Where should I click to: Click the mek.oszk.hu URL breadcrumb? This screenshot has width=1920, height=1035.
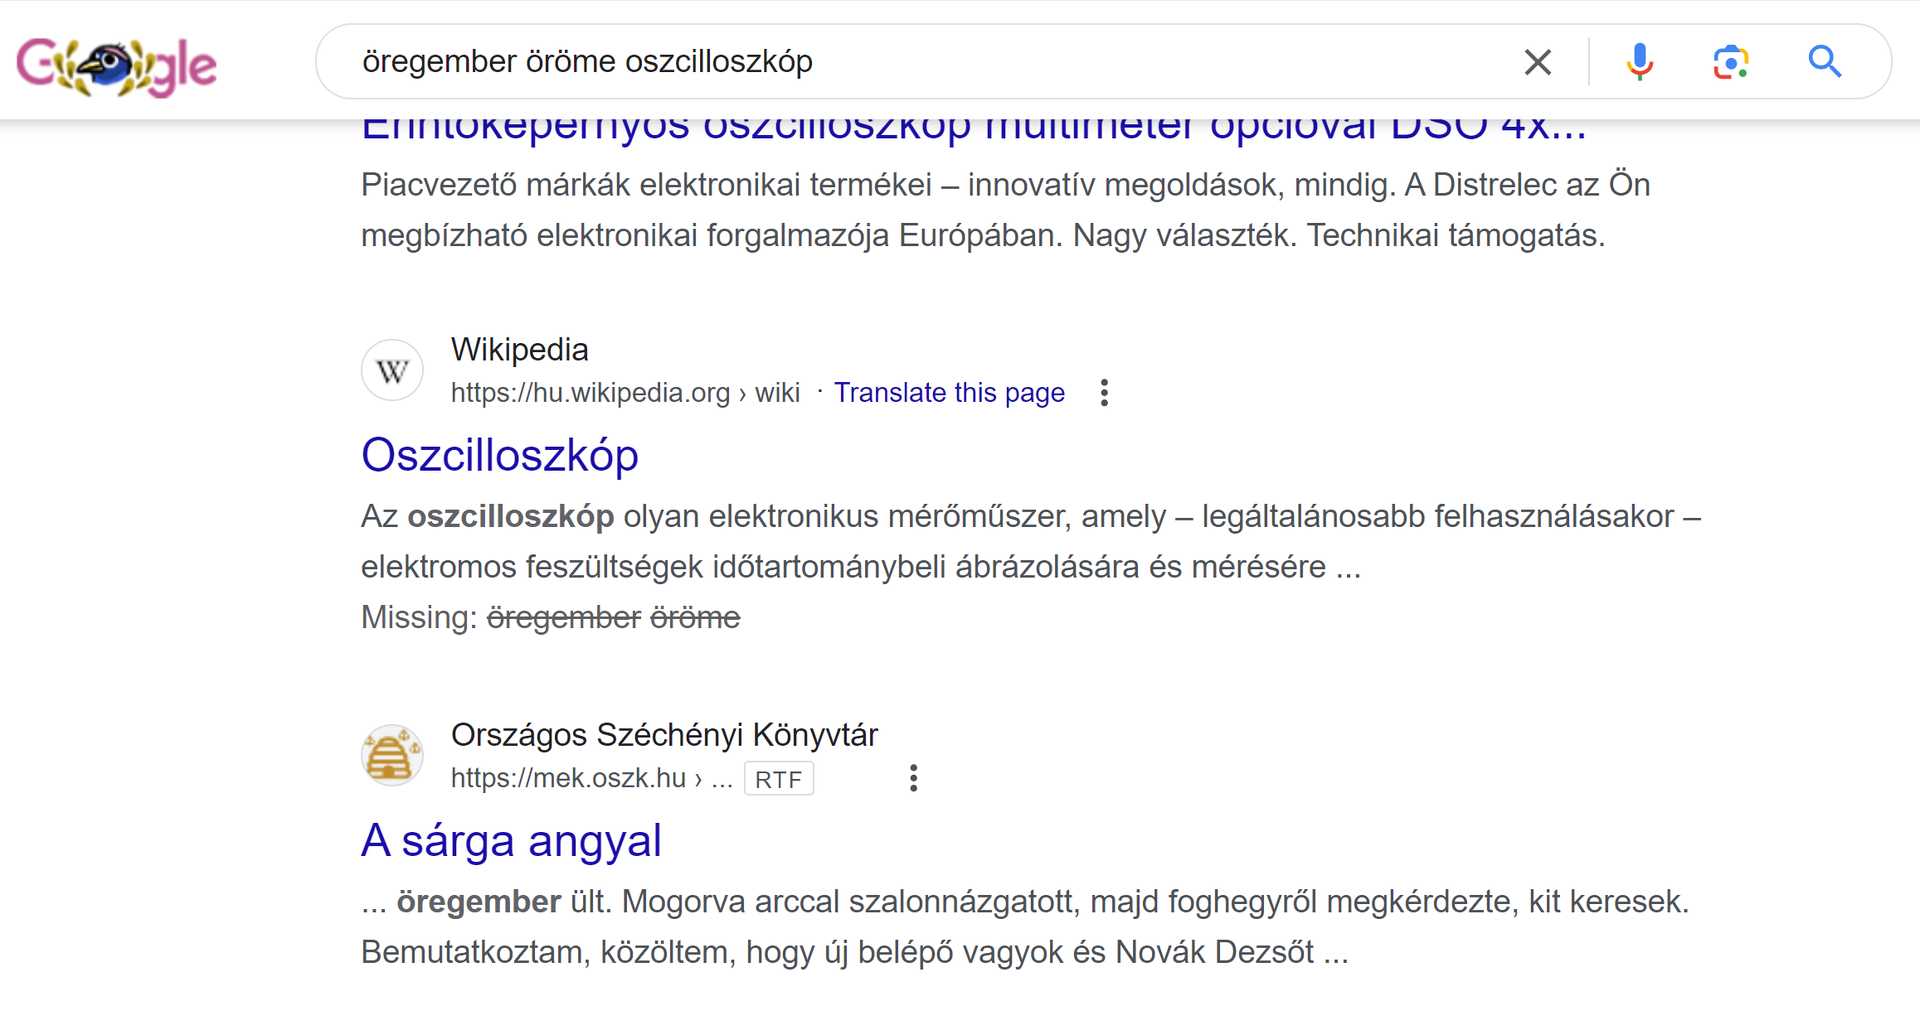(x=592, y=778)
